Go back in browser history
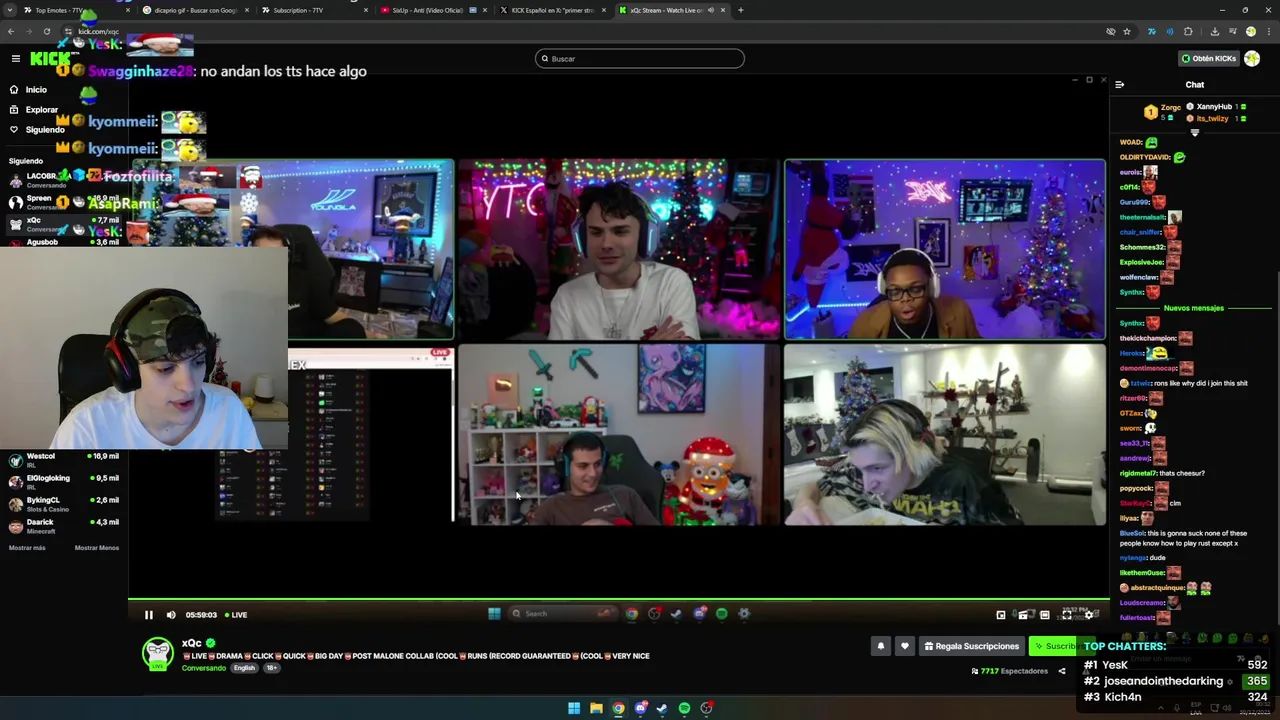 click(11, 31)
